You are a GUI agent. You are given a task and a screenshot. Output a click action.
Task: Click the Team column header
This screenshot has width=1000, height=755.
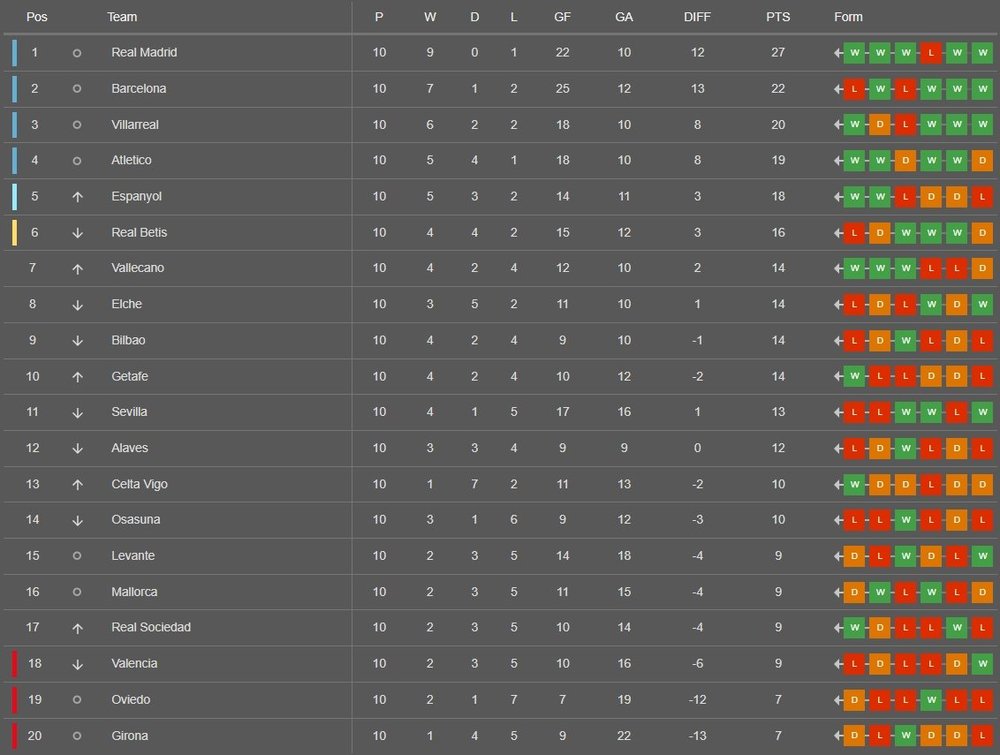pos(122,17)
